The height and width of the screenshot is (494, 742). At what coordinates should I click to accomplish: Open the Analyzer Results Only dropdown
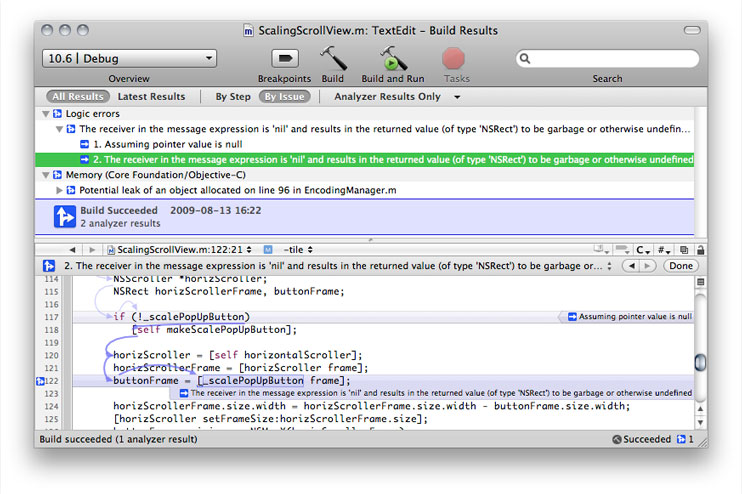coord(397,97)
